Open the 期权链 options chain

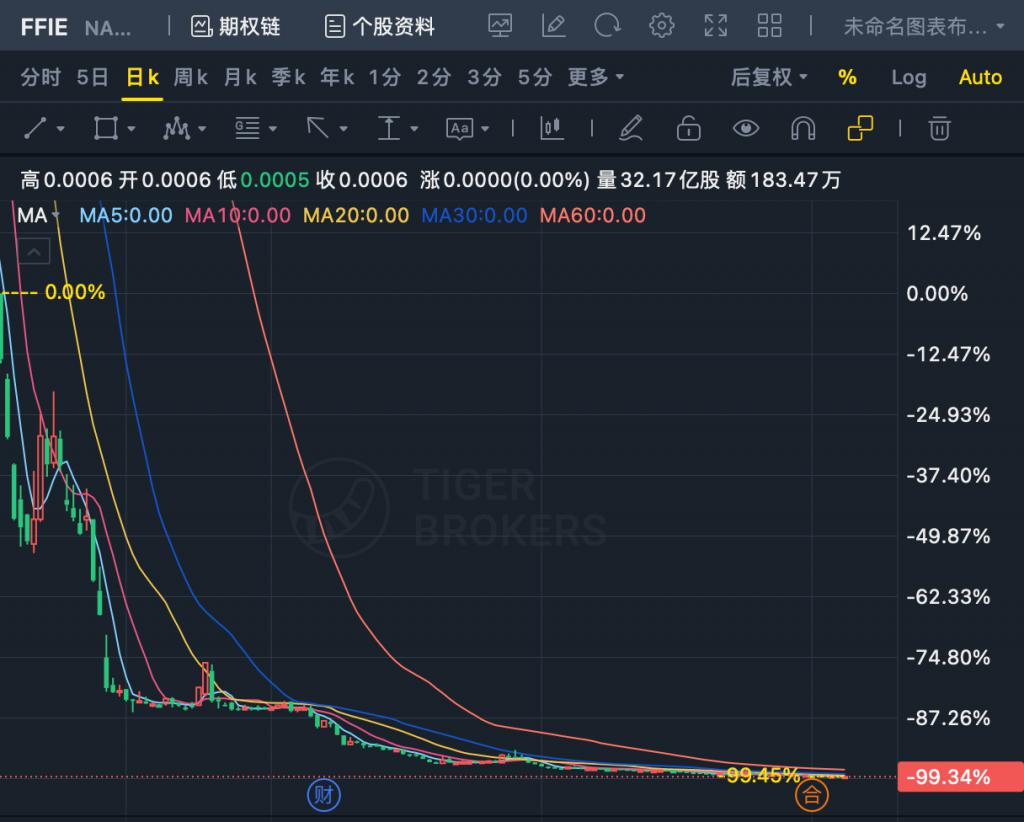(x=236, y=26)
